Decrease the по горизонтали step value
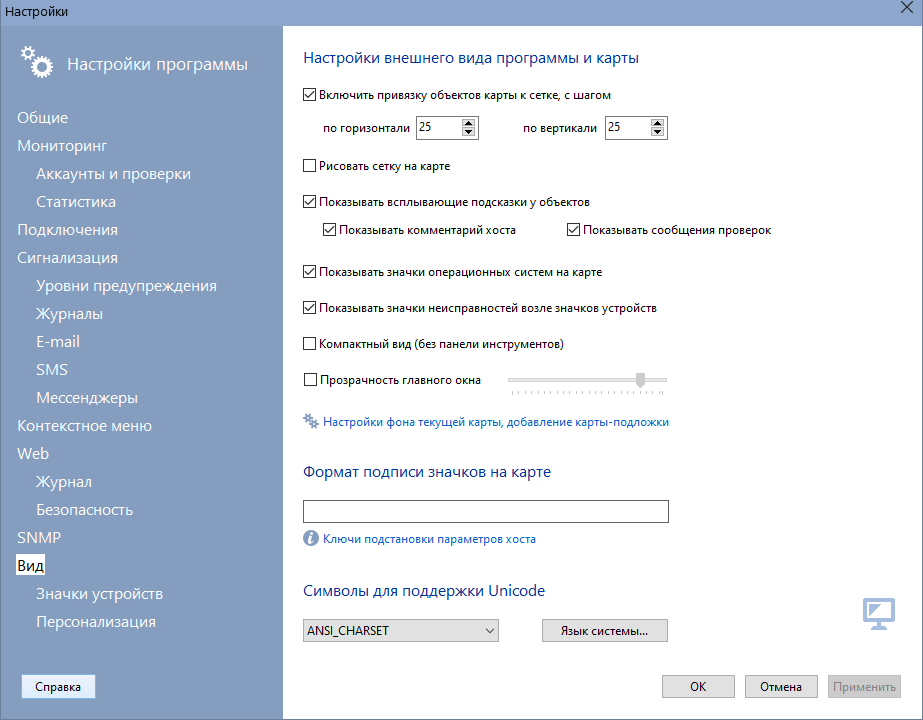This screenshot has width=923, height=720. pyautogui.click(x=469, y=132)
